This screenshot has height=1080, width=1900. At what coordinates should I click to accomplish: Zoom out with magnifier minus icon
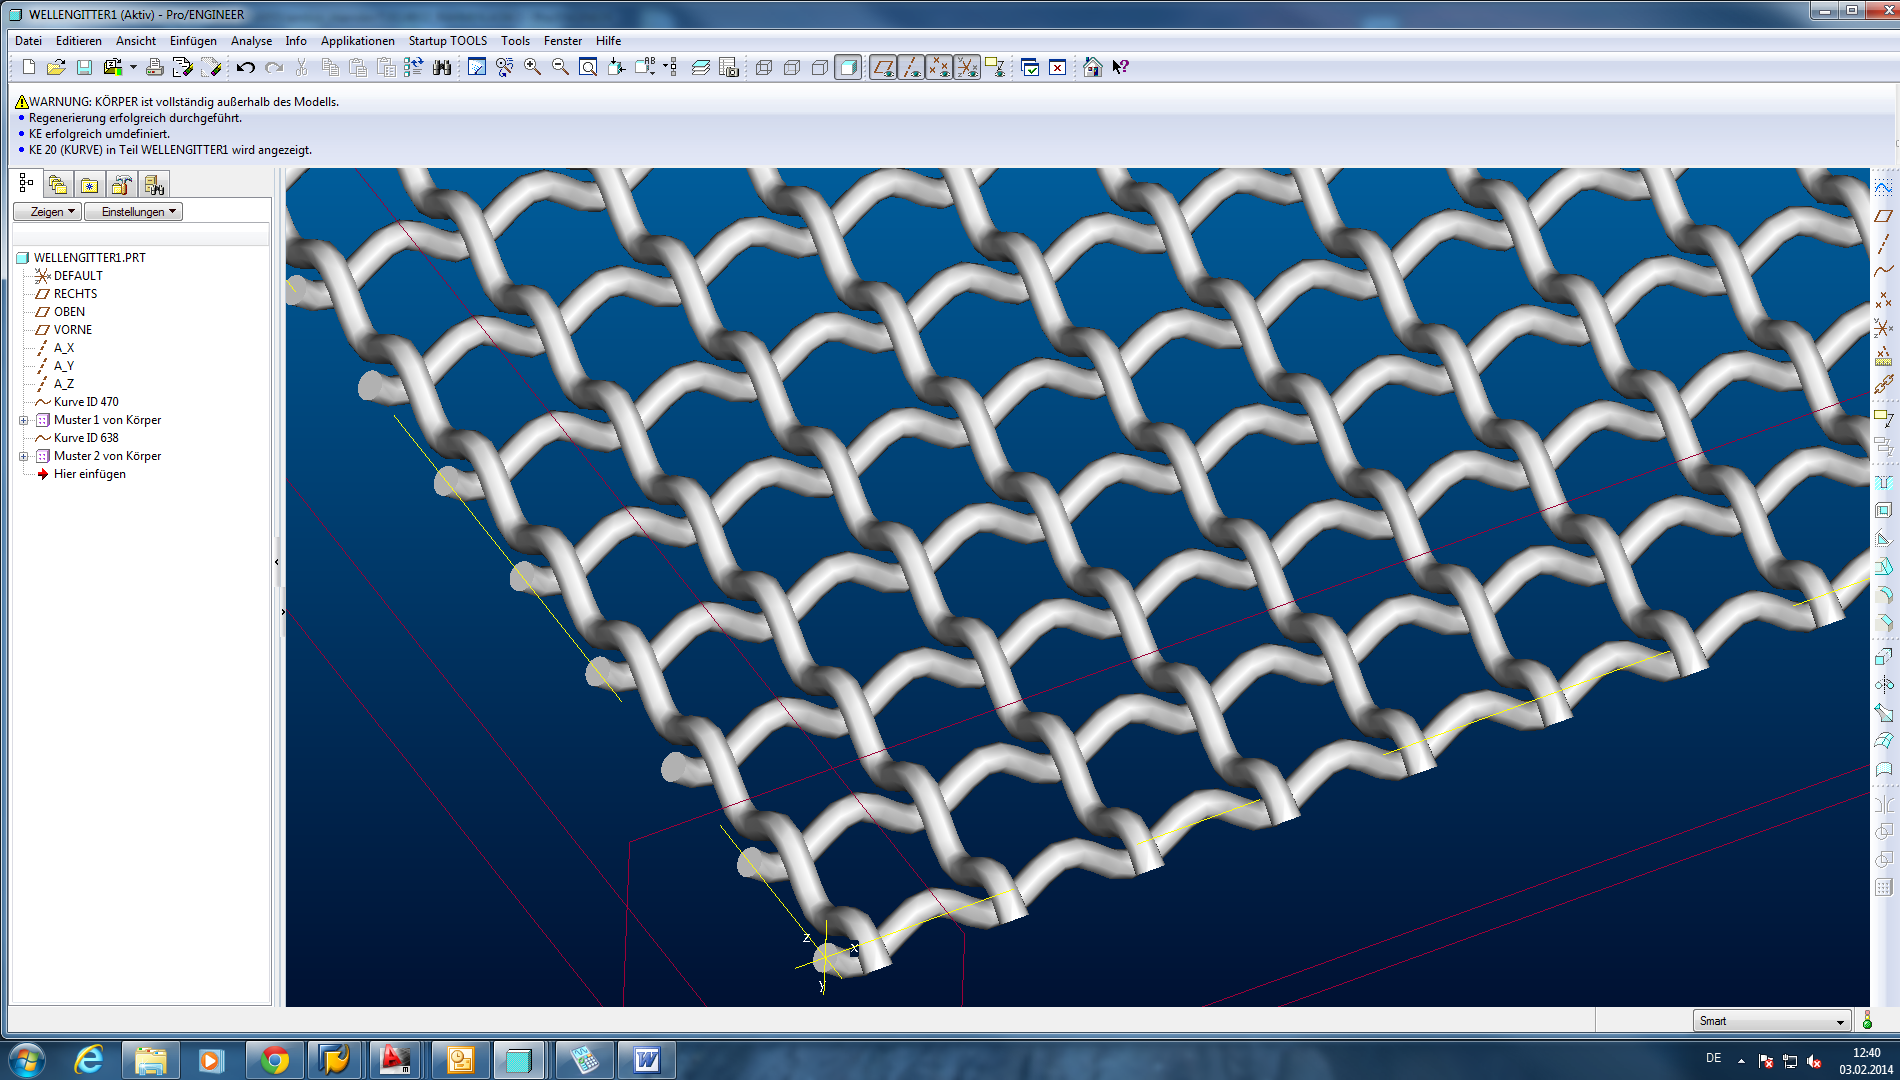pyautogui.click(x=561, y=67)
